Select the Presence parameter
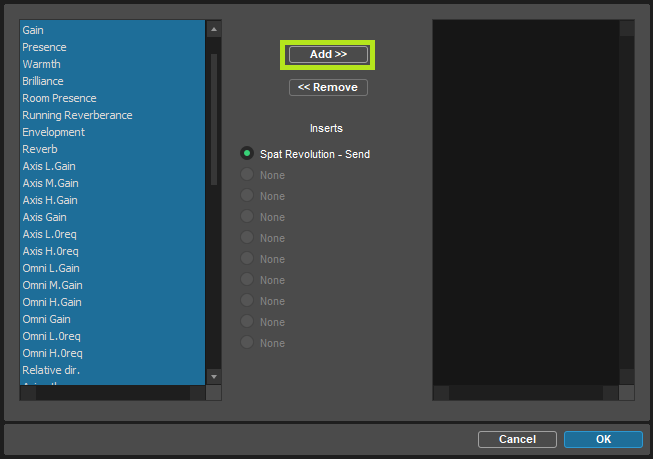This screenshot has width=653, height=459. tap(44, 48)
